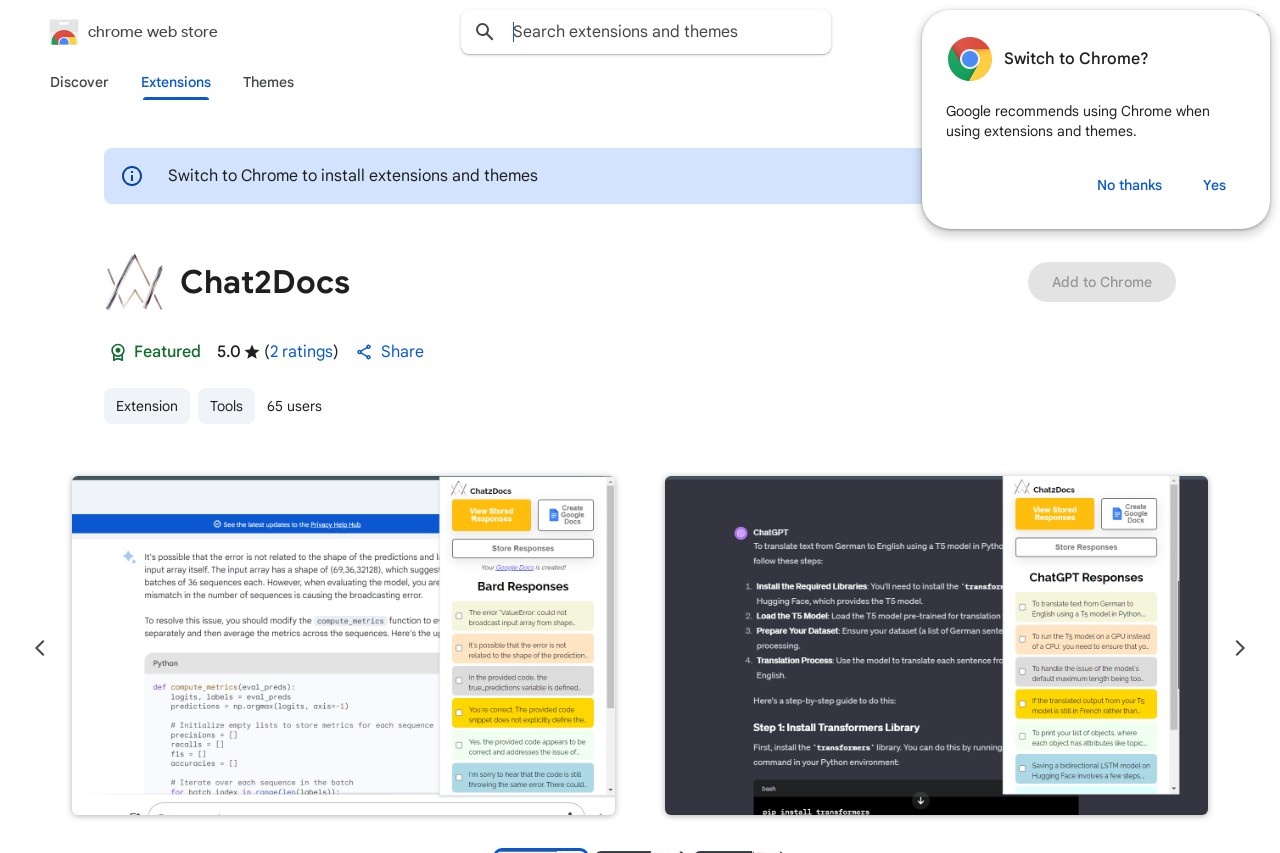Click the Chrome logo in the popup
Screen dimensions: 1280x853
pyautogui.click(x=970, y=59)
